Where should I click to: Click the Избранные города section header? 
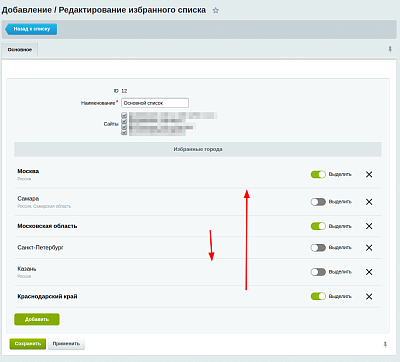coord(198,149)
